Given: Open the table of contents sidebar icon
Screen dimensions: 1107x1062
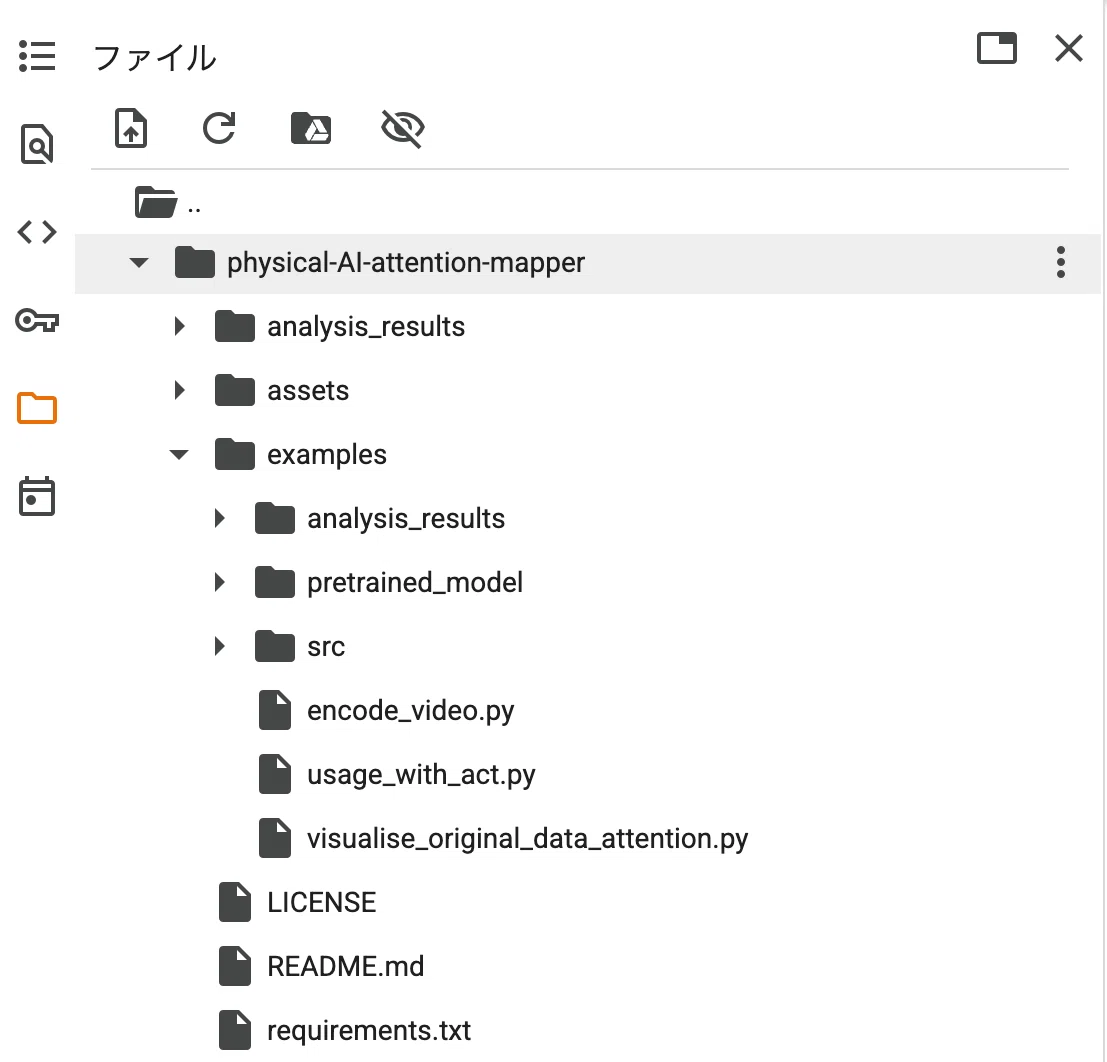Looking at the screenshot, I should point(37,56).
